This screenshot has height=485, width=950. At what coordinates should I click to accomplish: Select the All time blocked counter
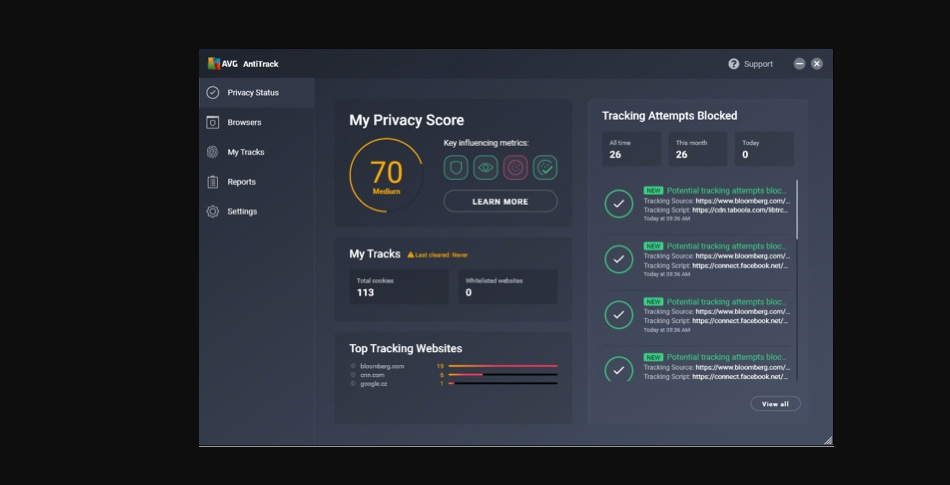631,149
